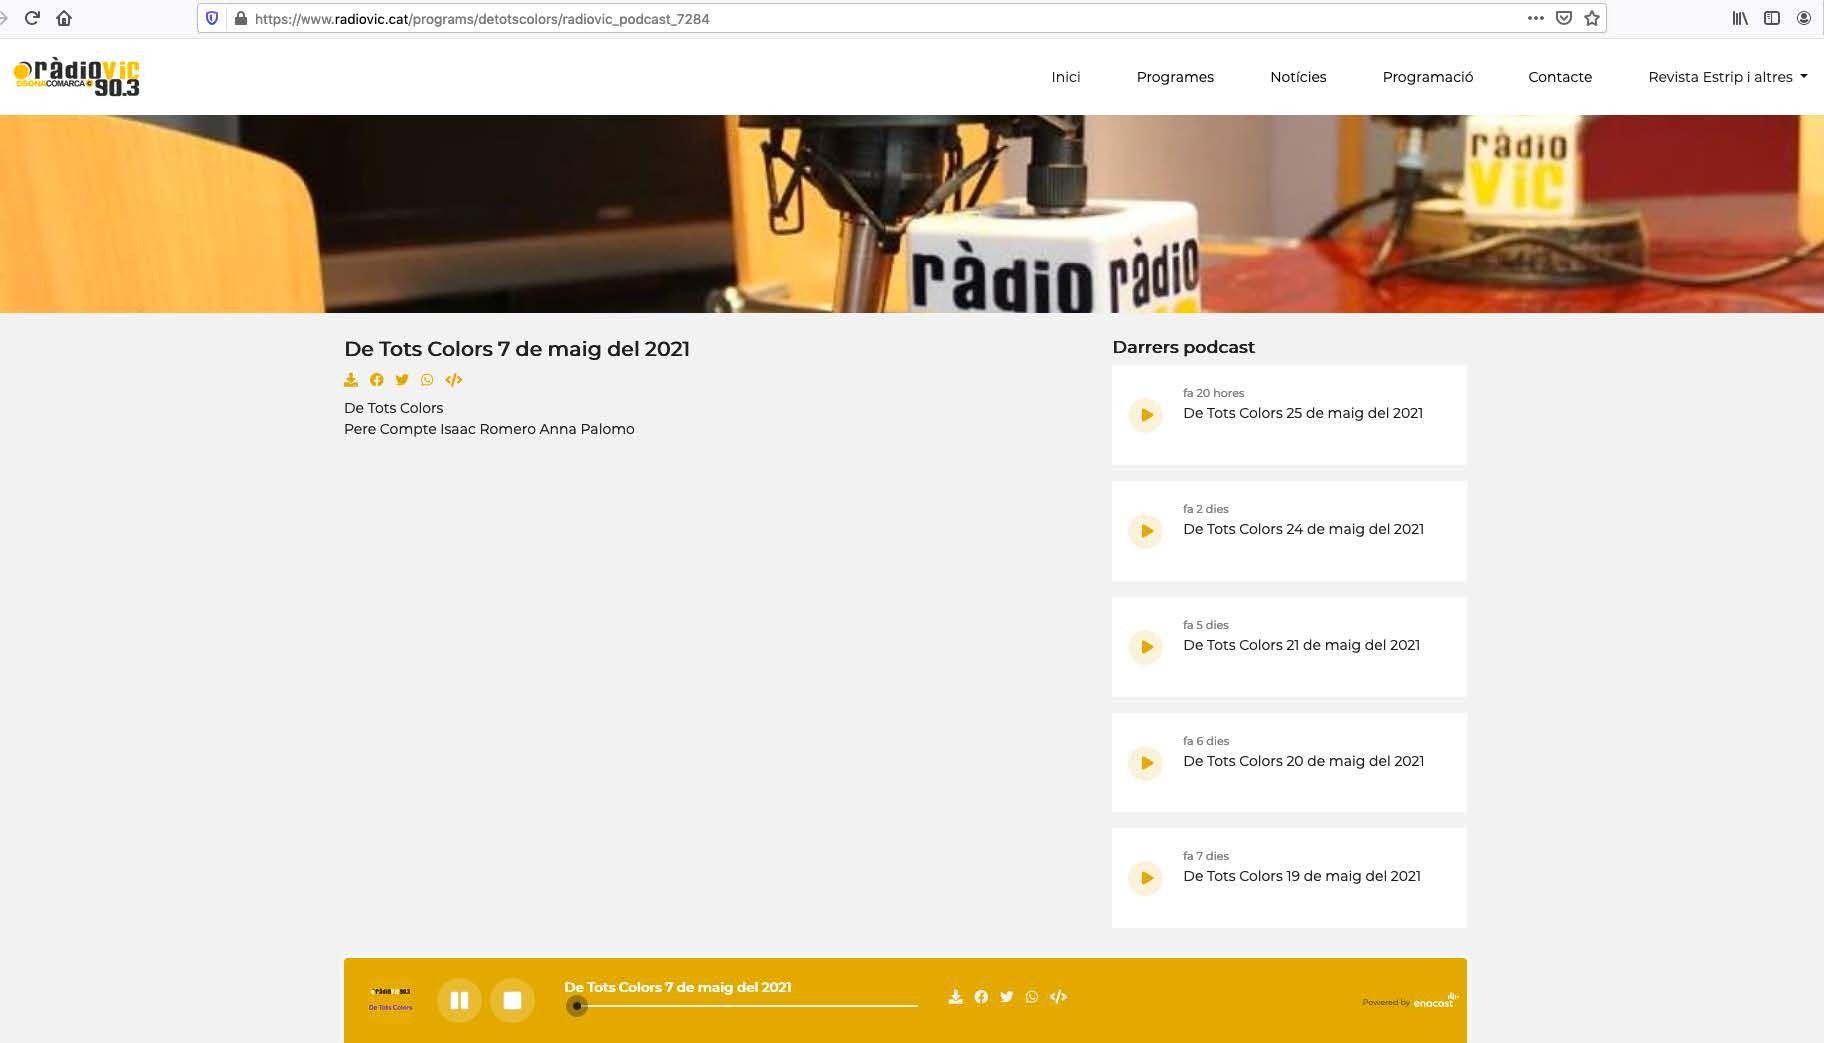Screen dimensions: 1824x1043
Task: Click the text Pere Compte Isaac Romero Anna Palomo
Action: [x=489, y=429]
